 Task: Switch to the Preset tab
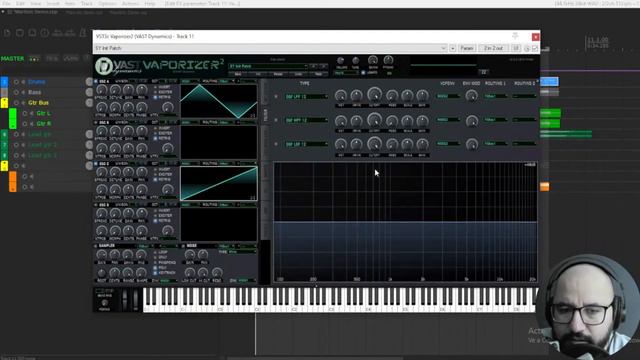coord(278,74)
